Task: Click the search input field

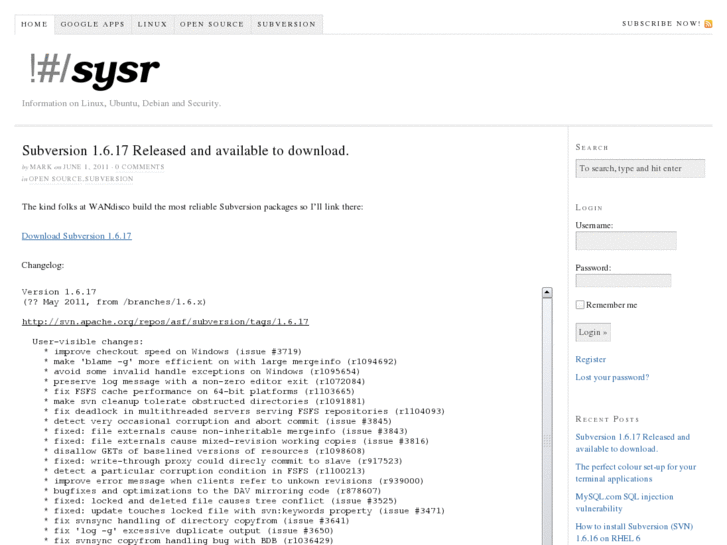Action: [640, 168]
